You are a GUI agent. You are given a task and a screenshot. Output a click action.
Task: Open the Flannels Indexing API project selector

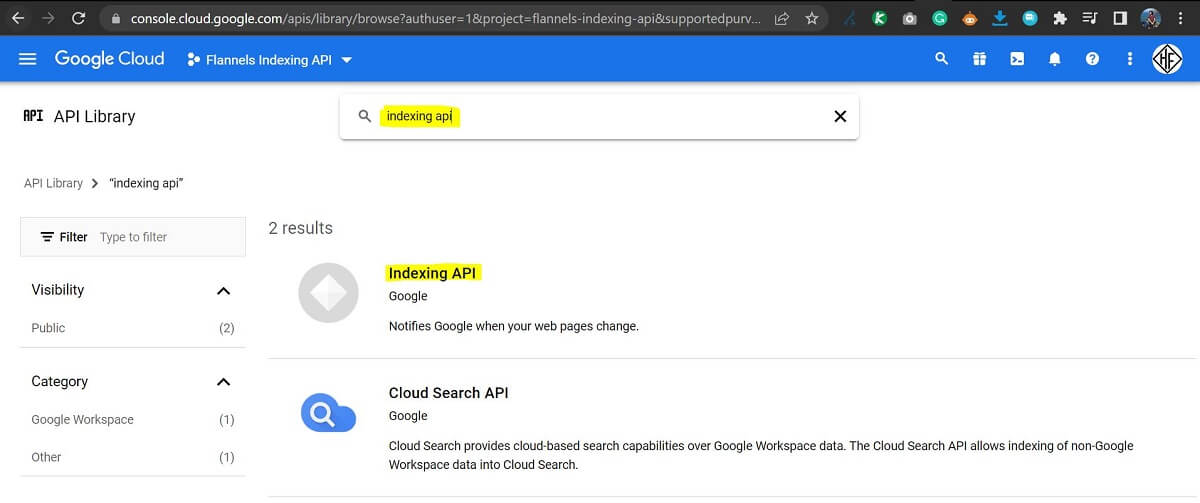click(270, 60)
